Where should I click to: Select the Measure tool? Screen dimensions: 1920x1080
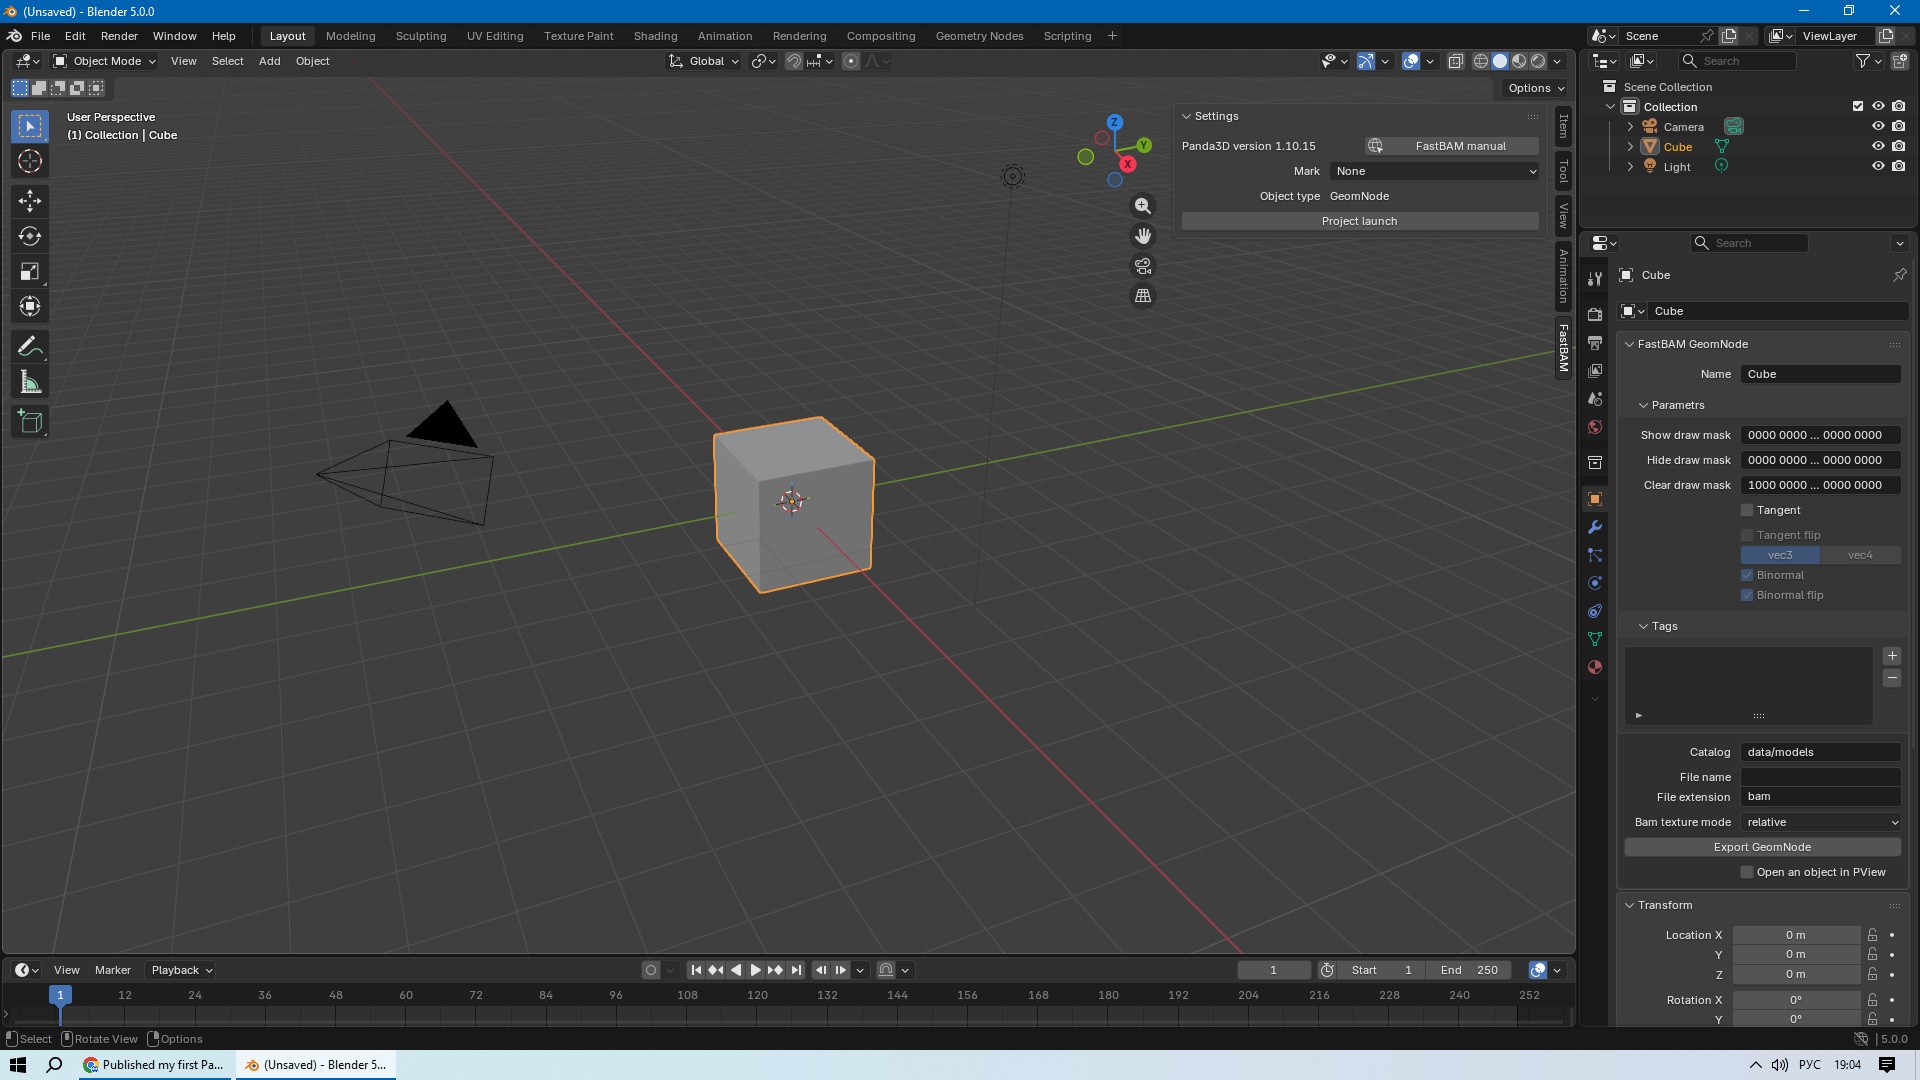point(30,383)
